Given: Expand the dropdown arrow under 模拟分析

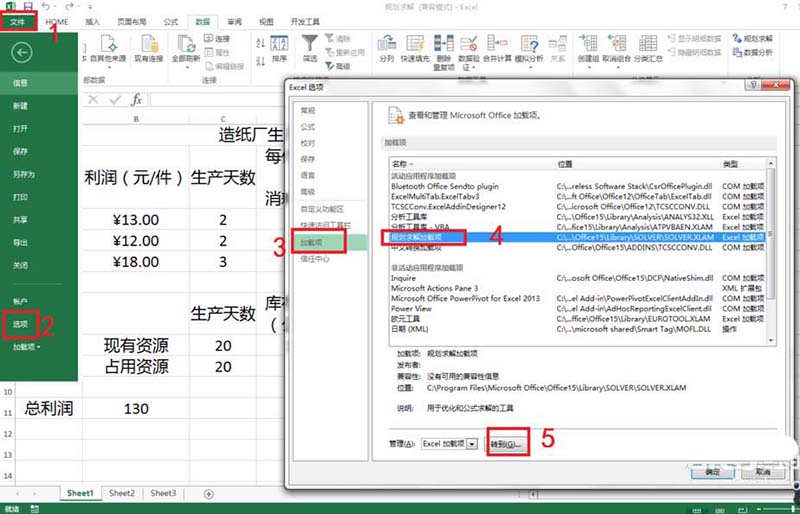Looking at the screenshot, I should pos(529,67).
